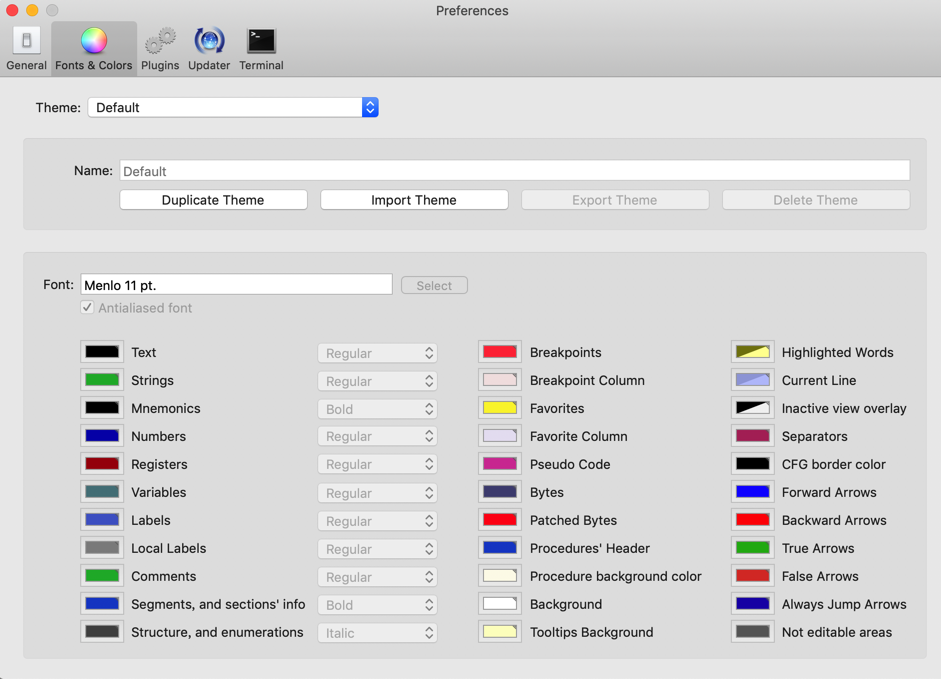Change the Numbers color swatch
Image resolution: width=941 pixels, height=679 pixels.
[102, 436]
